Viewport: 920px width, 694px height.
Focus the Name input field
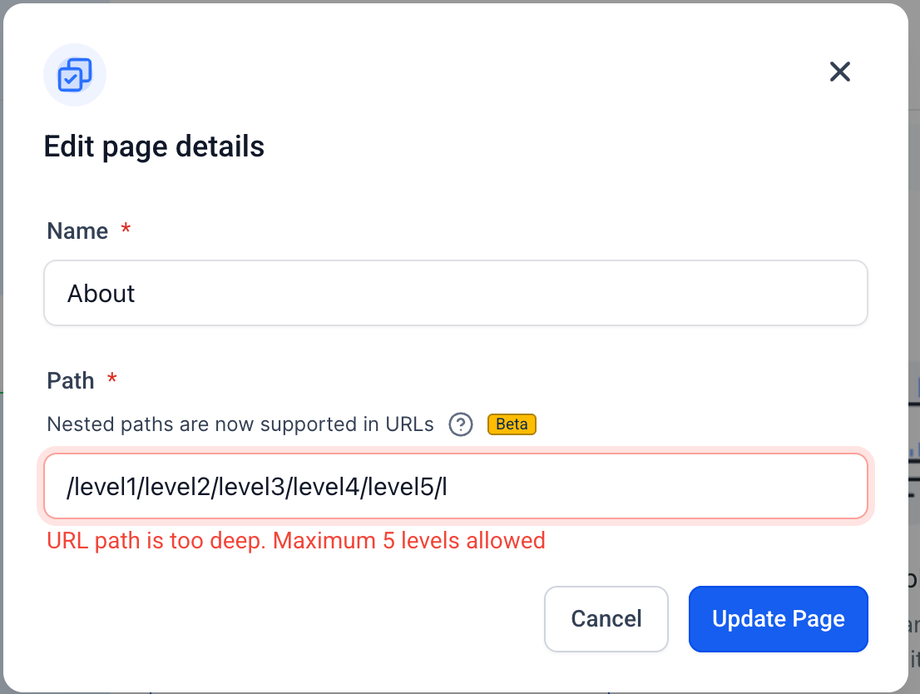click(455, 293)
